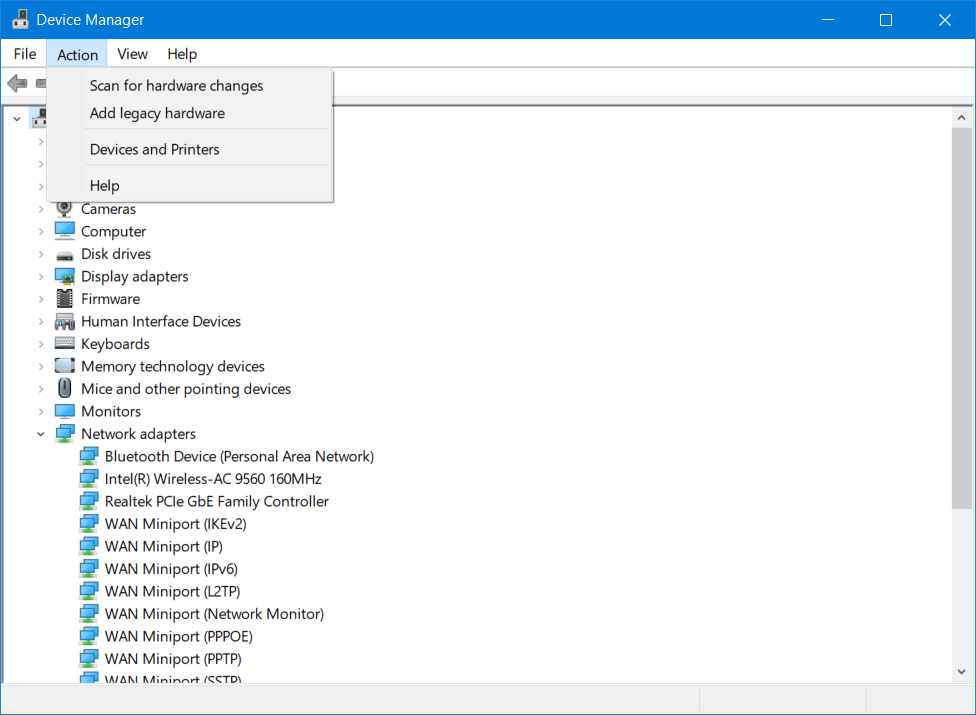Select the Network adapters category icon
The width and height of the screenshot is (976, 715).
pyautogui.click(x=64, y=434)
